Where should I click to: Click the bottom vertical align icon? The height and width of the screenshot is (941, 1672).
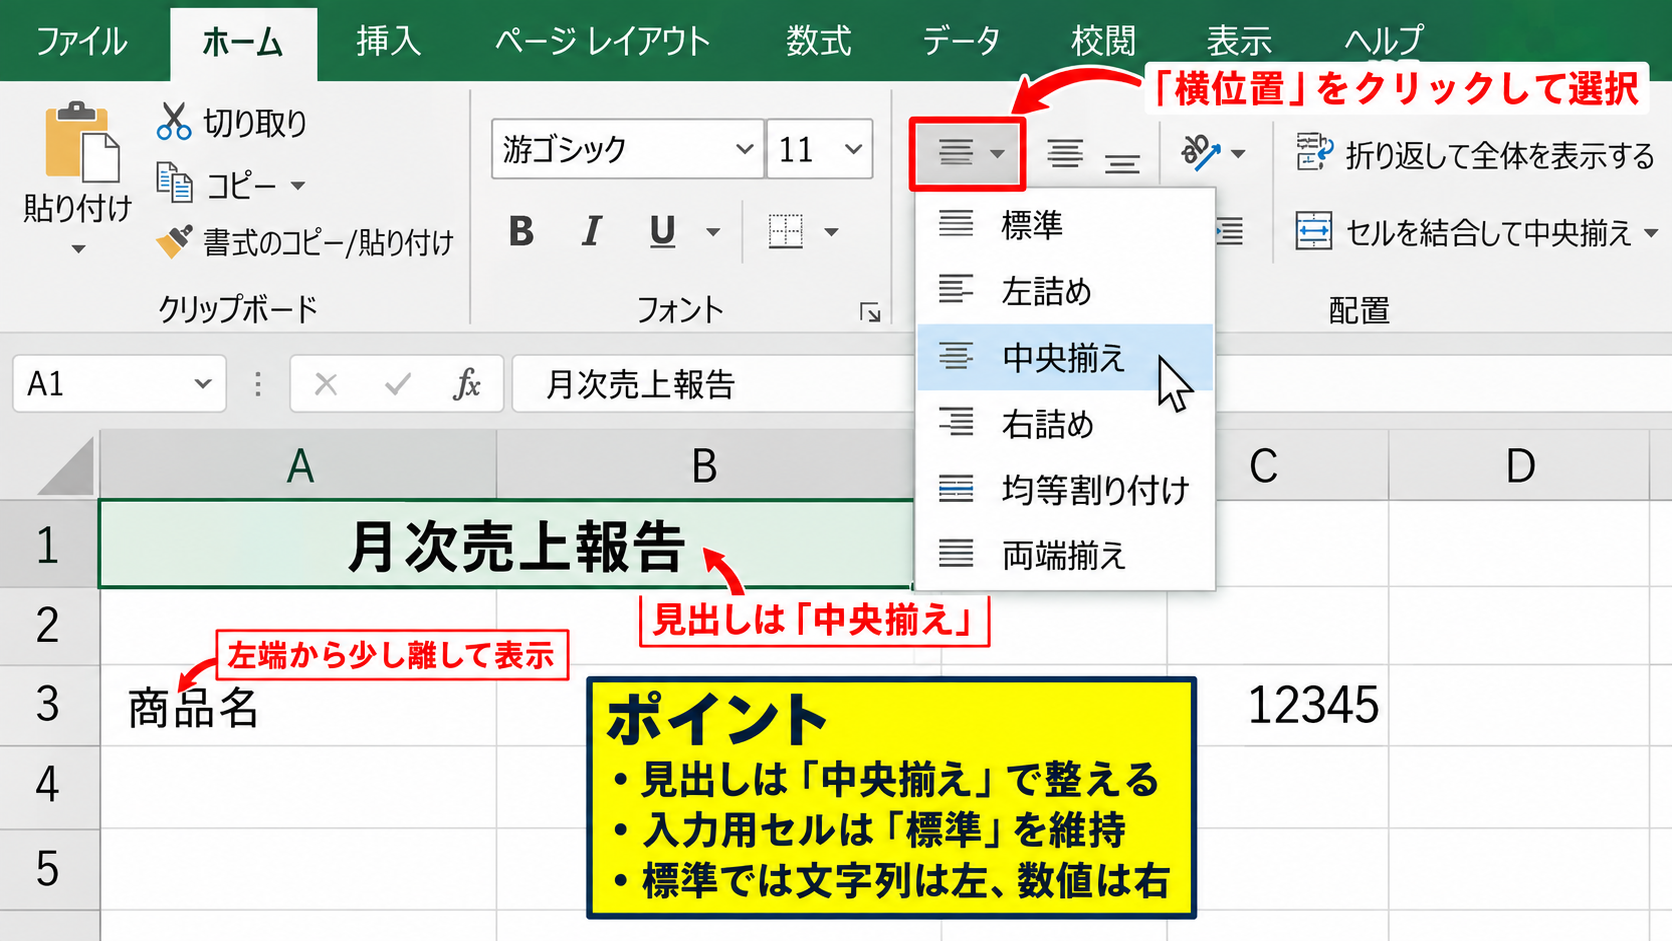(x=1122, y=162)
